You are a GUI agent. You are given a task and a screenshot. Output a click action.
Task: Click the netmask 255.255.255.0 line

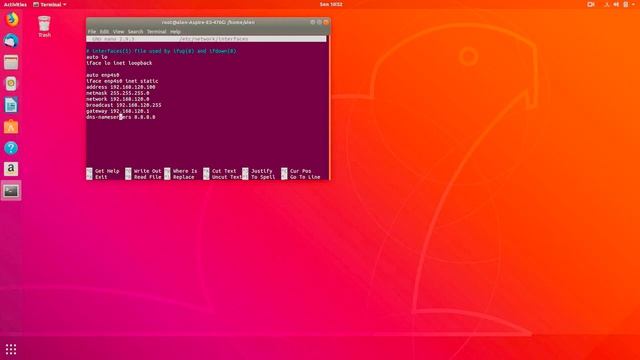click(x=118, y=93)
